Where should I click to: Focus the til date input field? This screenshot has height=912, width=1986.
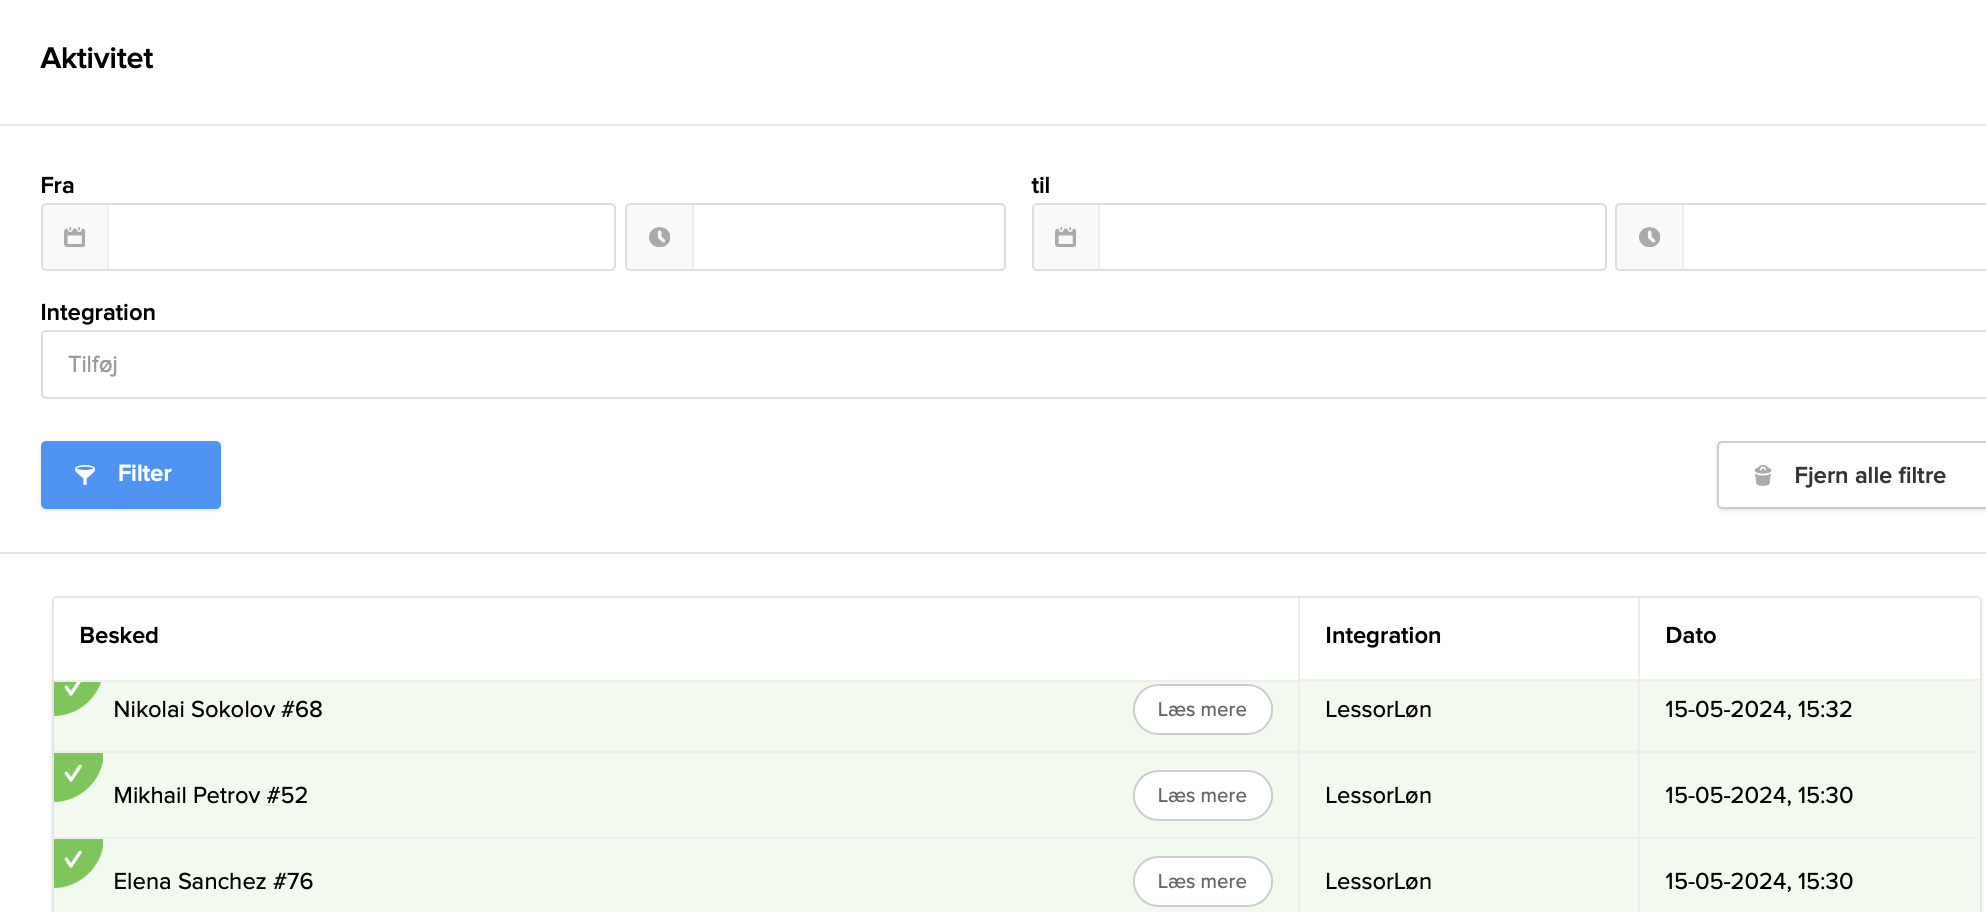[x=1351, y=237]
